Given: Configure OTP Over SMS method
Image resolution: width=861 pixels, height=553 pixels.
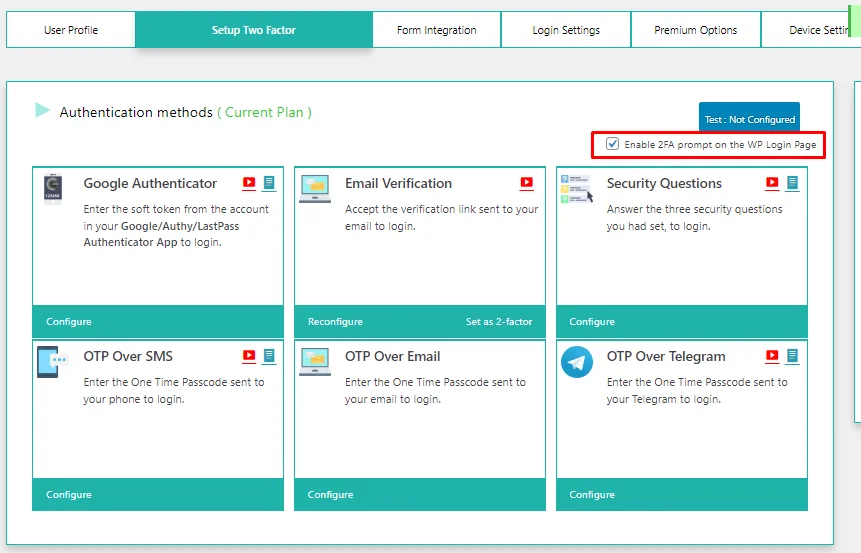Looking at the screenshot, I should click(x=69, y=495).
